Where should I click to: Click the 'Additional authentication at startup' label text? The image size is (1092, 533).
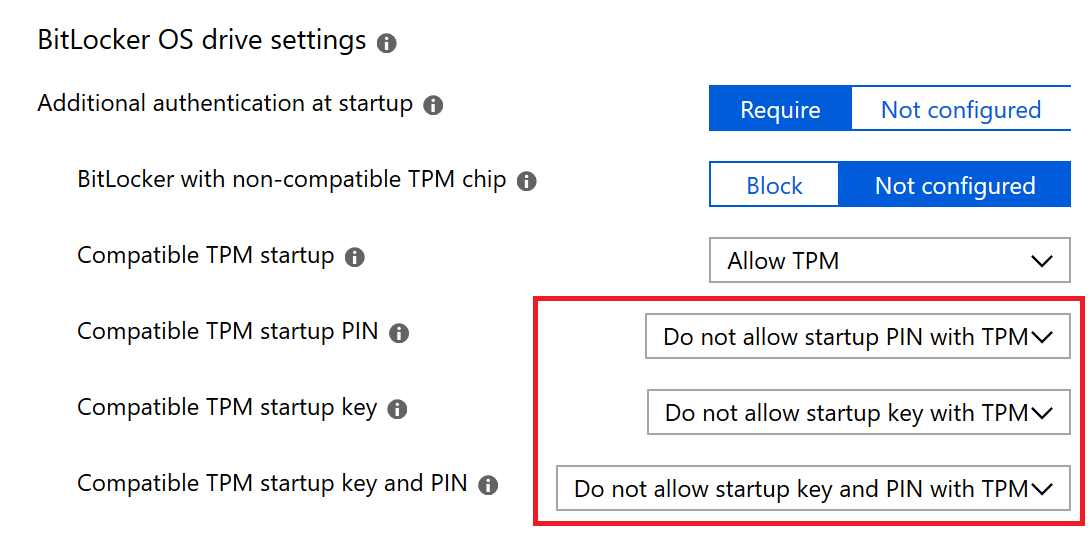coord(226,104)
